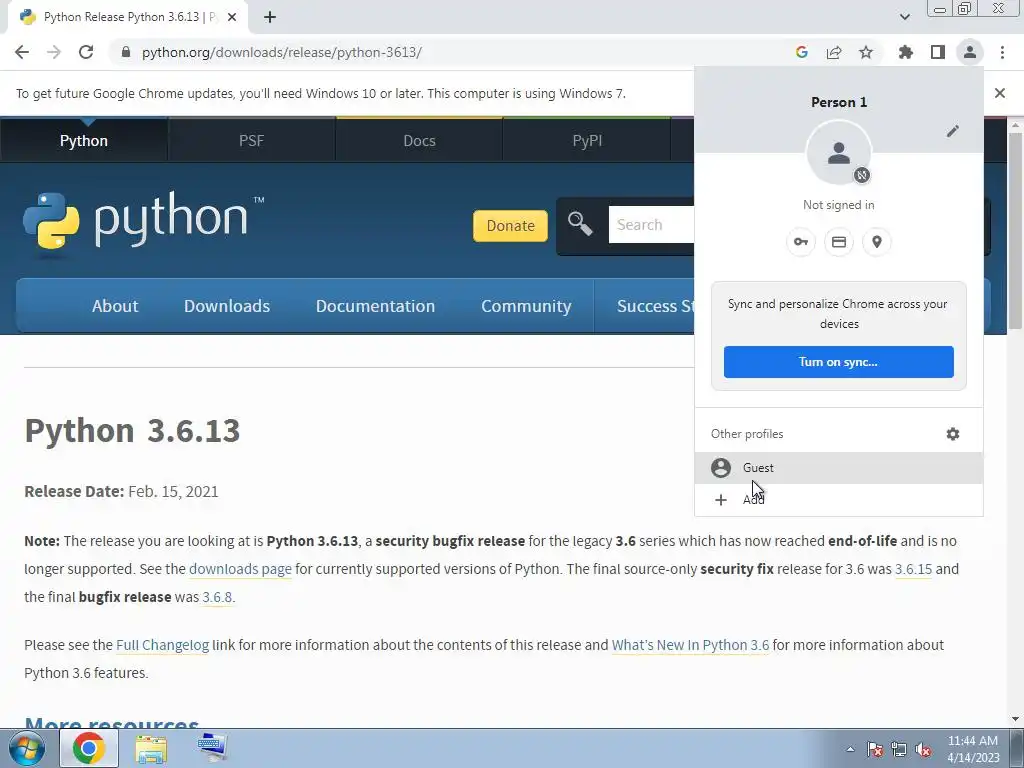Open the Extensions puzzle icon
The width and height of the screenshot is (1024, 768).
coord(906,52)
